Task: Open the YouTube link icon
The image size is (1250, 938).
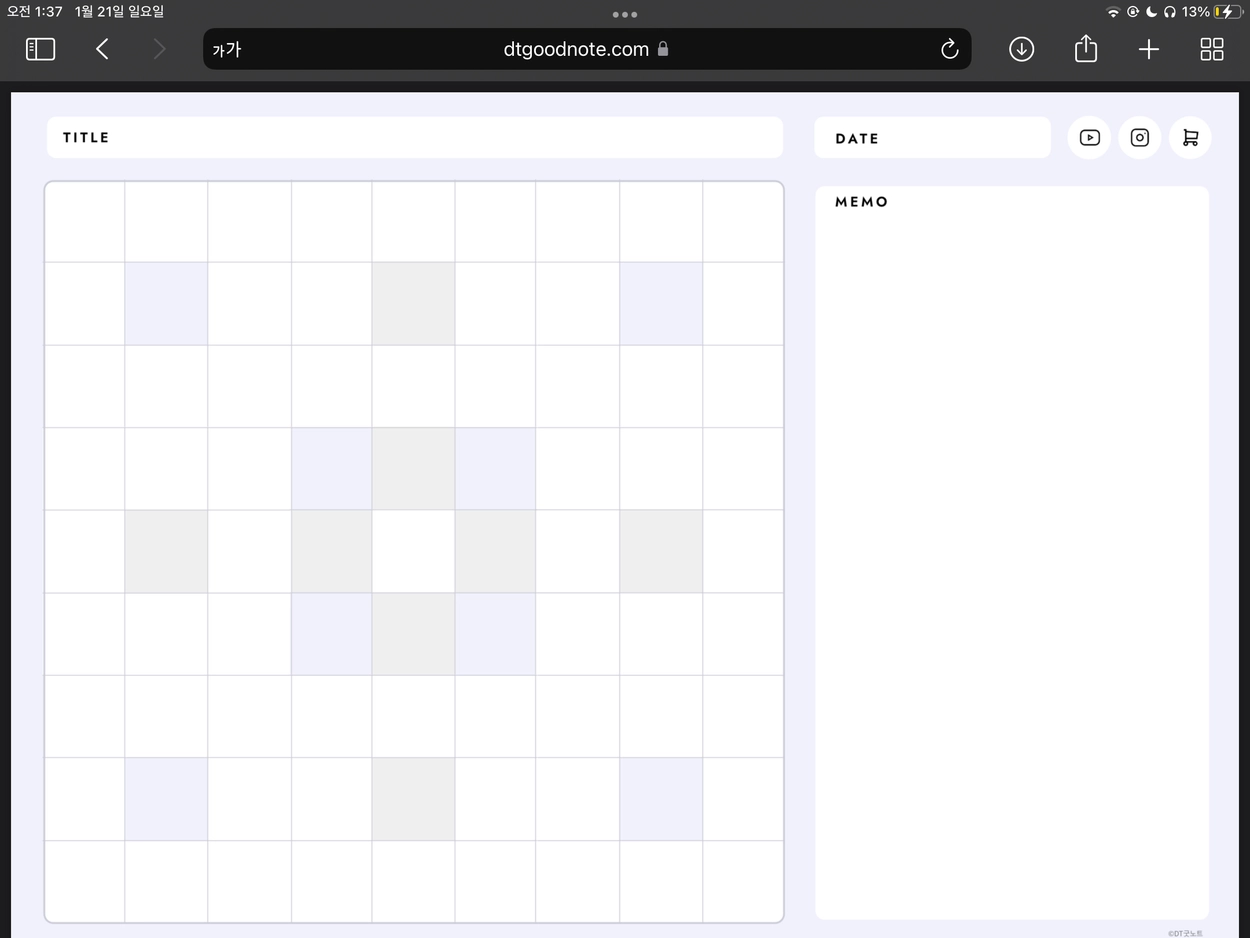Action: 1089,138
